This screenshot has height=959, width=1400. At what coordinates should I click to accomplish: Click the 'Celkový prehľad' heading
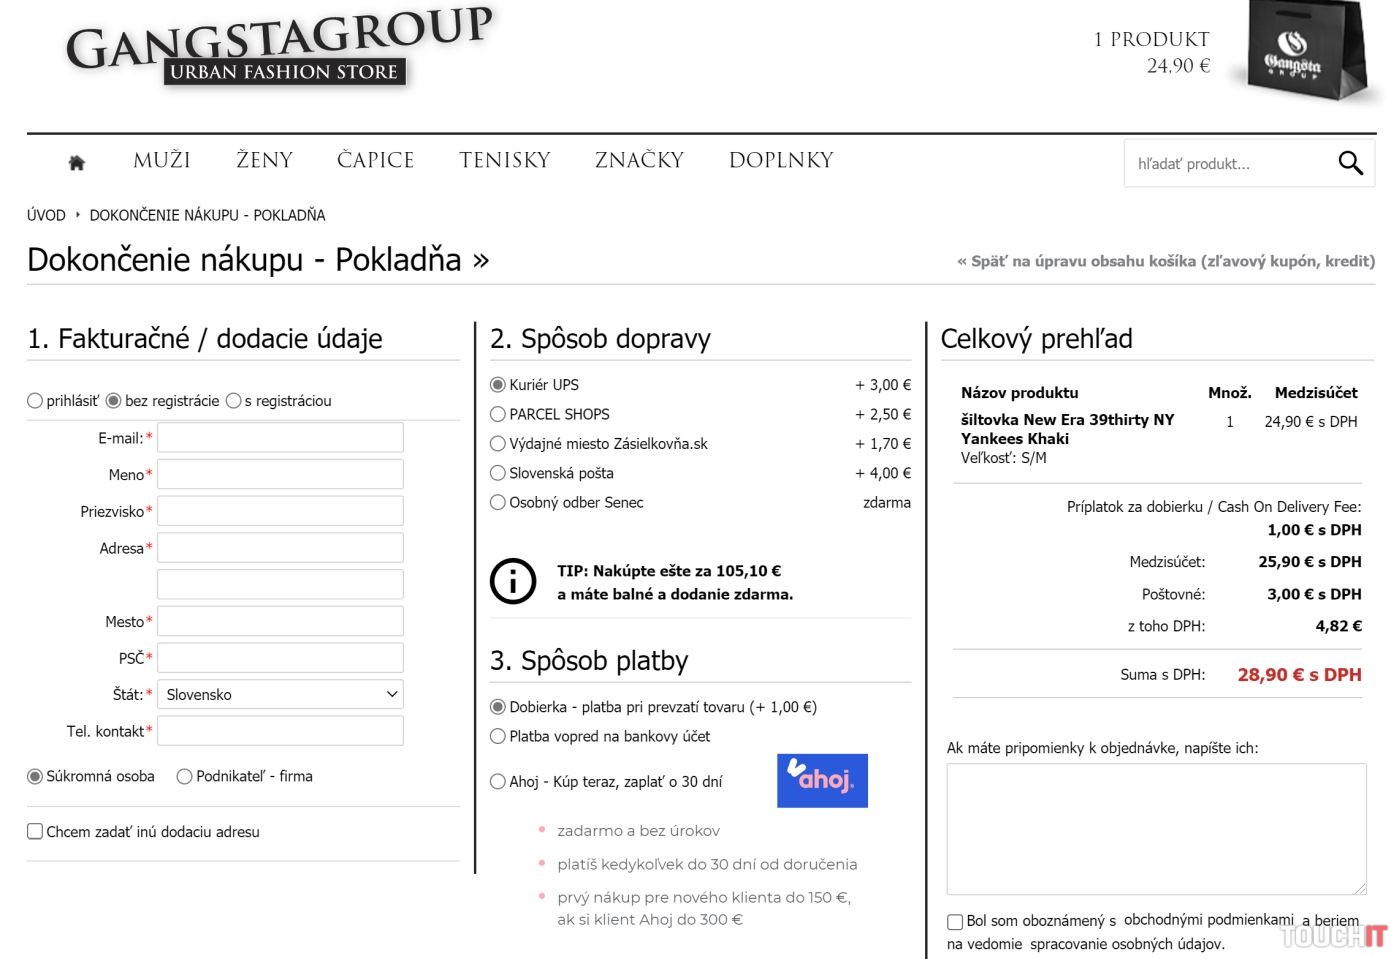[x=1036, y=339]
